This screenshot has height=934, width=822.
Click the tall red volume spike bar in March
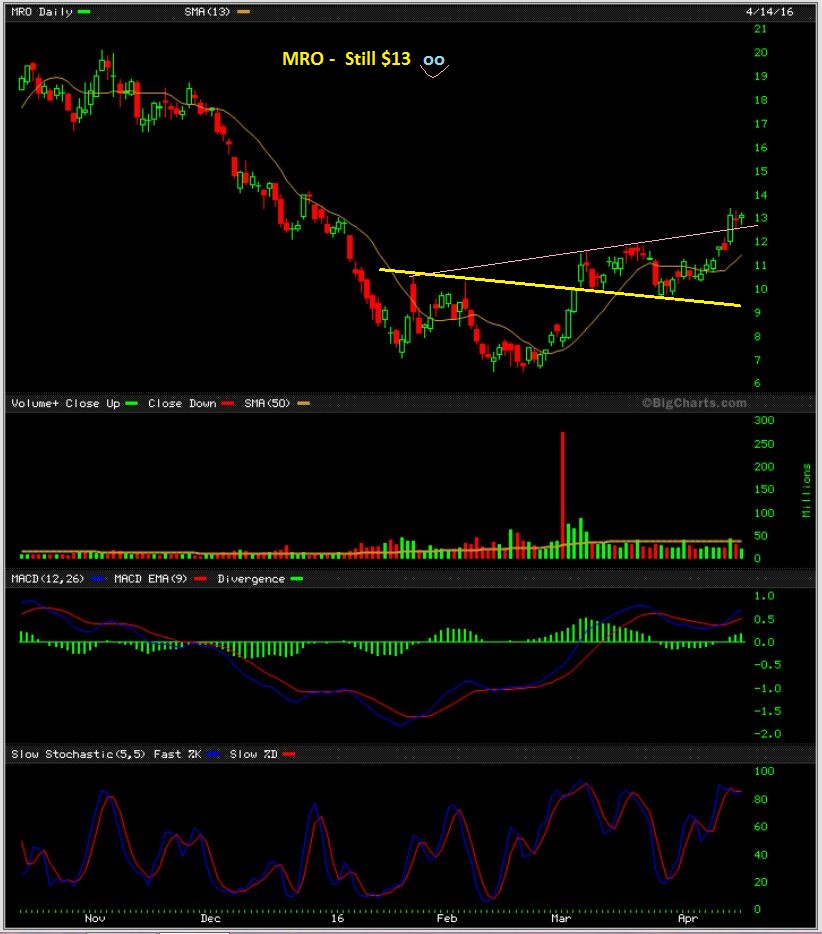click(x=562, y=495)
